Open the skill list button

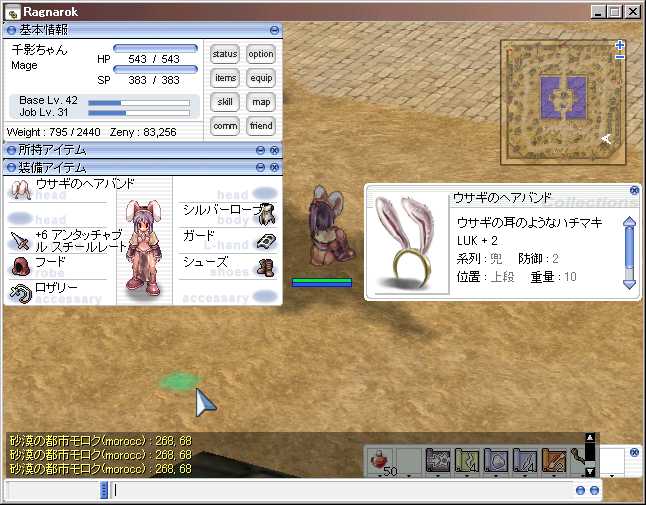click(x=225, y=102)
